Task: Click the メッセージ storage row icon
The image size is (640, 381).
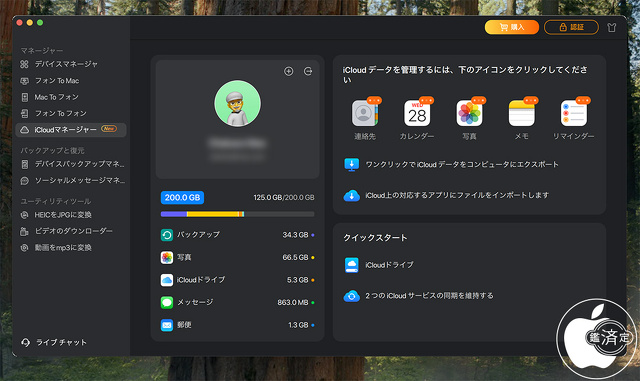Action: [x=167, y=303]
